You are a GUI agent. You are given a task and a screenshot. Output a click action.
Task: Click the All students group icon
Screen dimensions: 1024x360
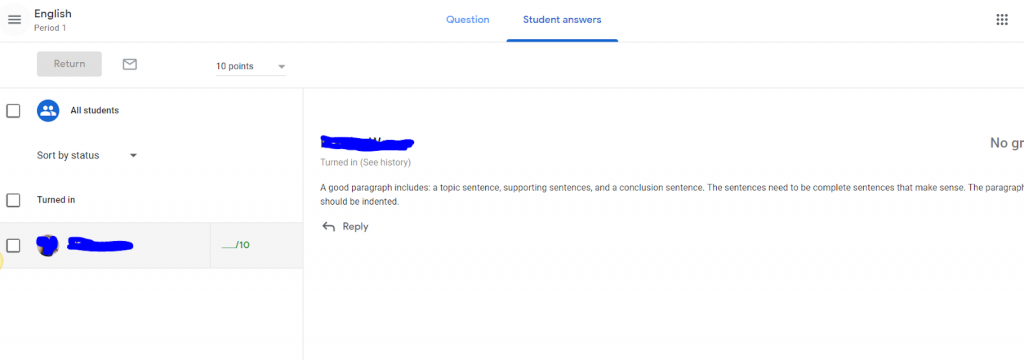pyautogui.click(x=48, y=110)
